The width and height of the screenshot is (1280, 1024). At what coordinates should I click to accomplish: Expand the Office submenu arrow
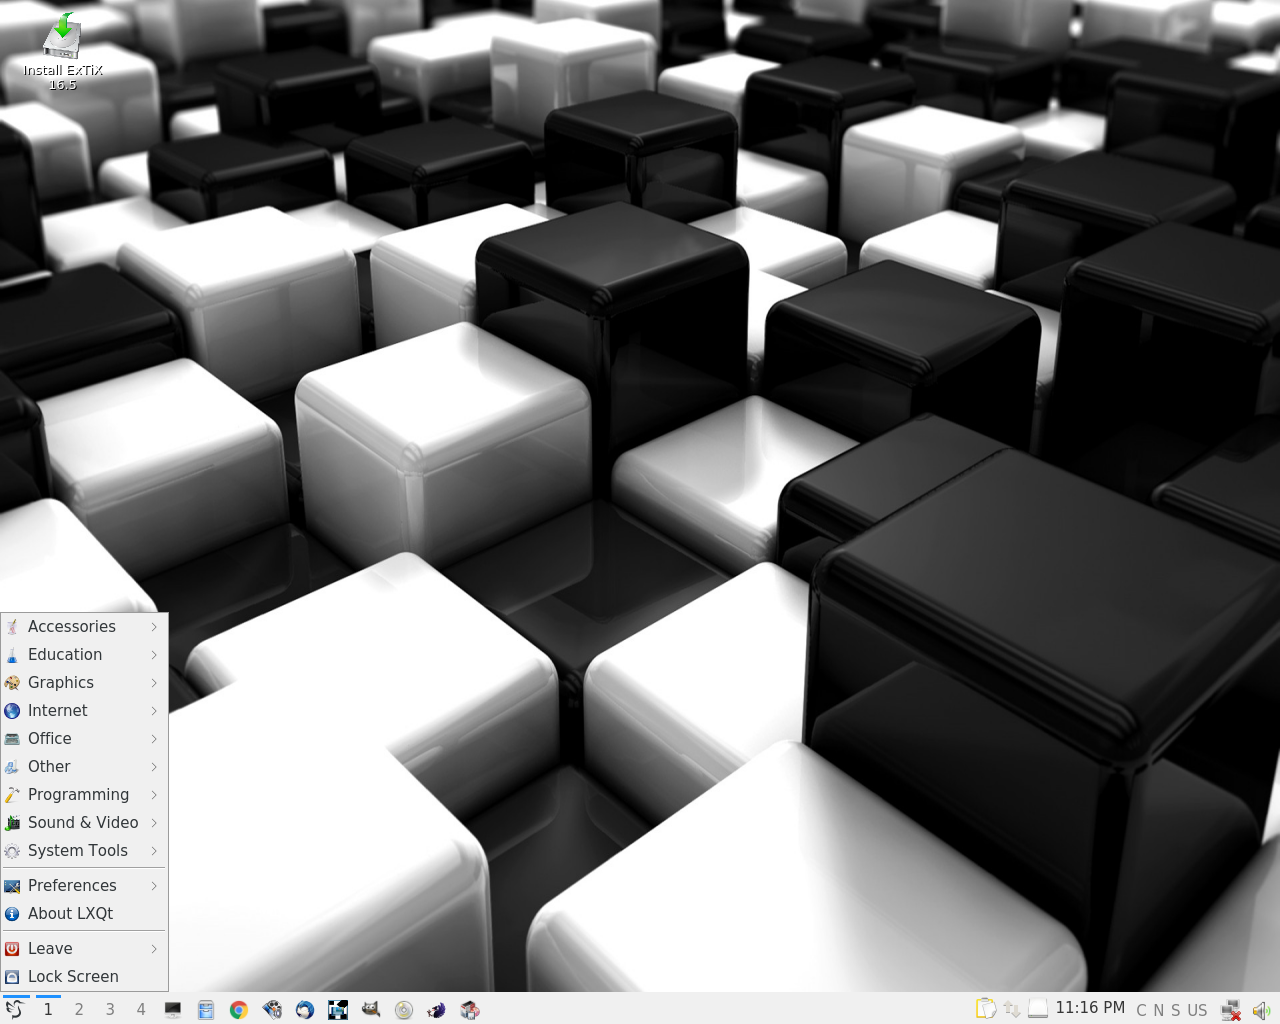[x=154, y=739]
